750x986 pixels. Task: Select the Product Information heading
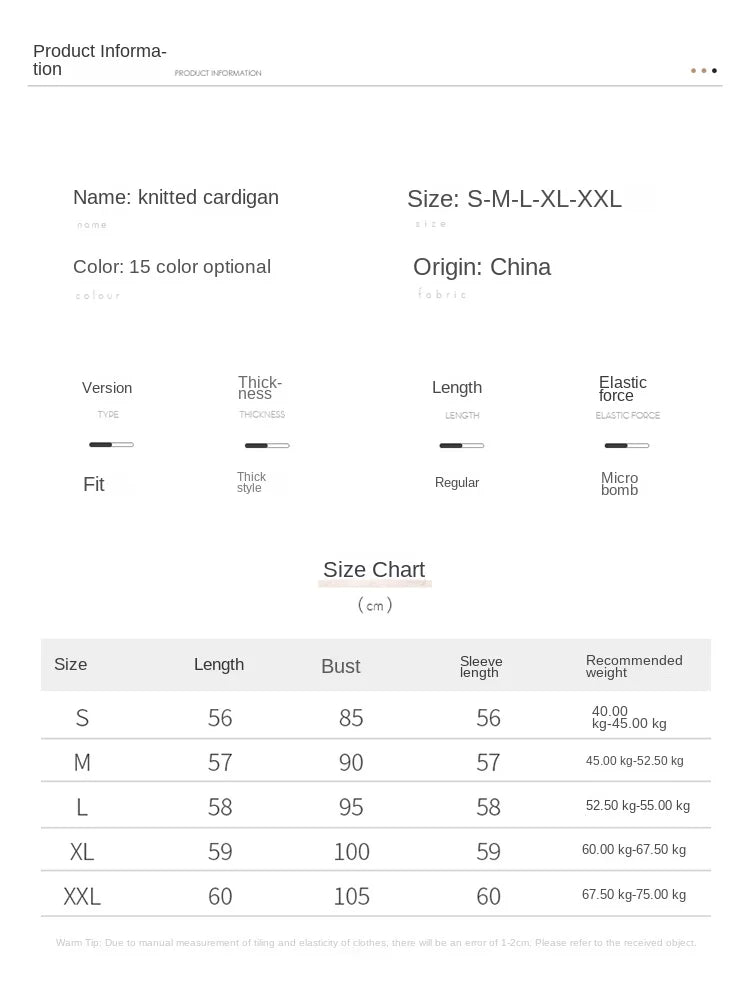(x=99, y=60)
